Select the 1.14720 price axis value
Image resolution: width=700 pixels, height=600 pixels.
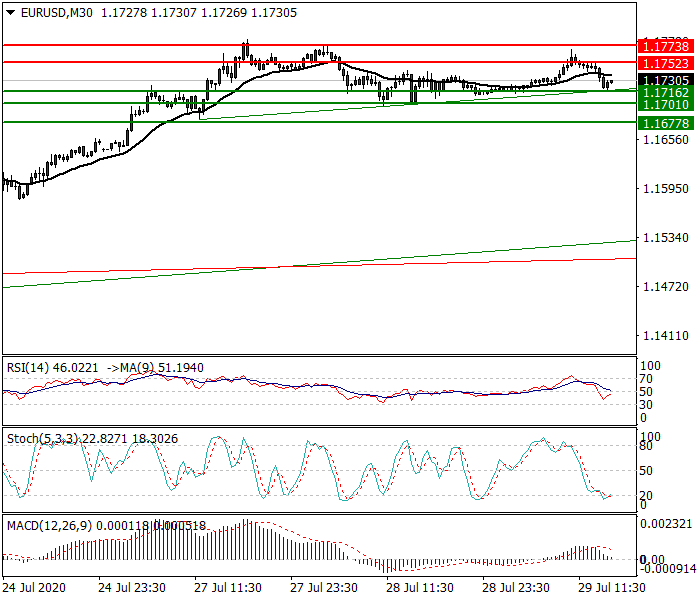click(666, 287)
